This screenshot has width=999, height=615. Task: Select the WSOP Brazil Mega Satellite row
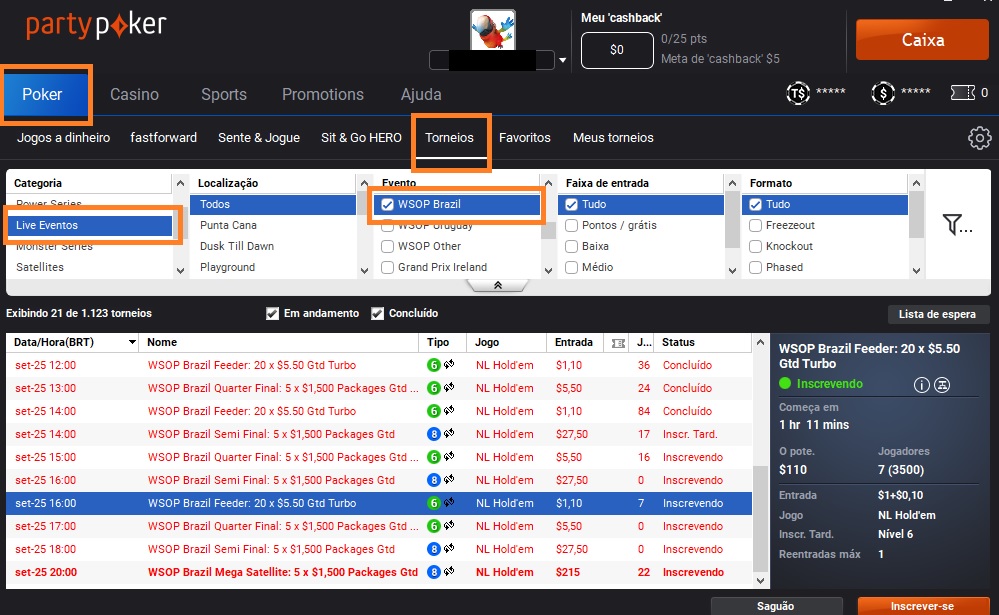tap(379, 572)
